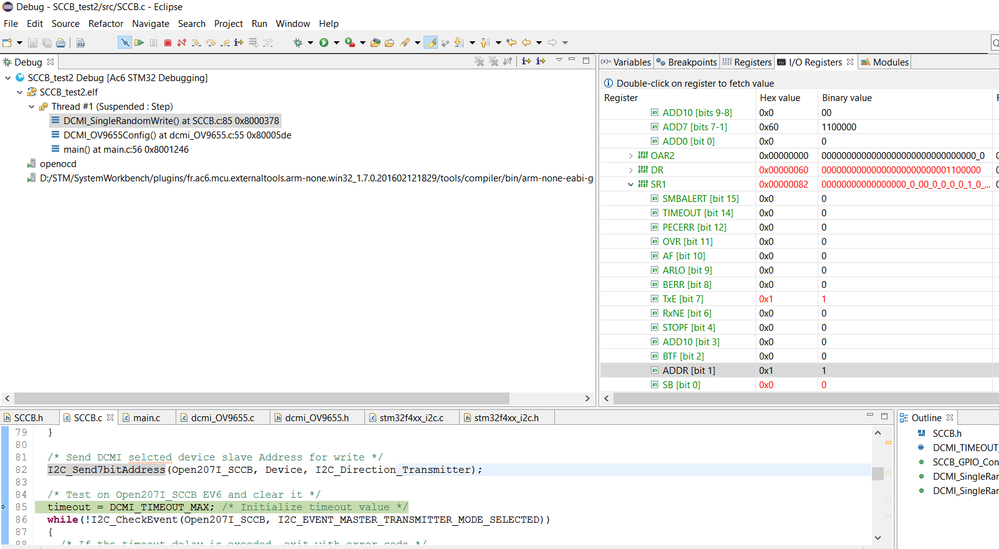Viewport: 999px width, 549px height.
Task: Collapse Thread #1 Suspended node
Action: (x=31, y=106)
